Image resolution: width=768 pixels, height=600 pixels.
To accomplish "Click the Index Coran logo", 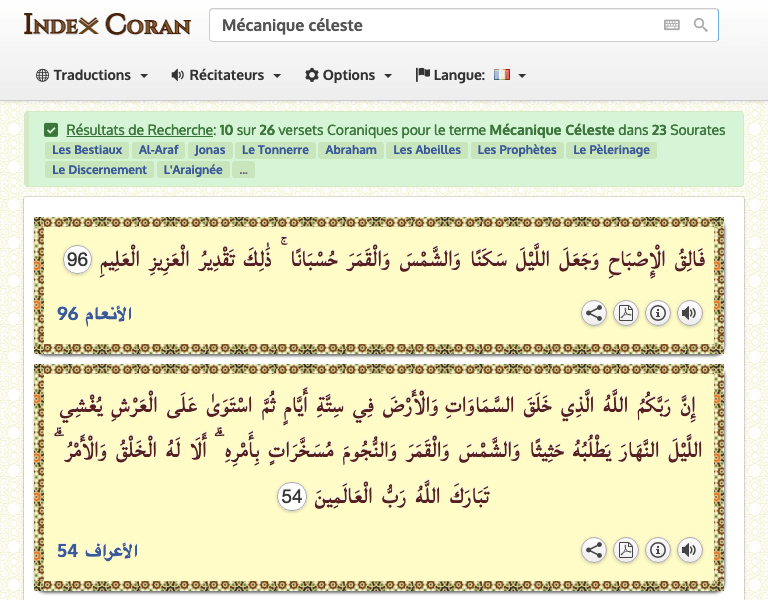I will point(107,25).
